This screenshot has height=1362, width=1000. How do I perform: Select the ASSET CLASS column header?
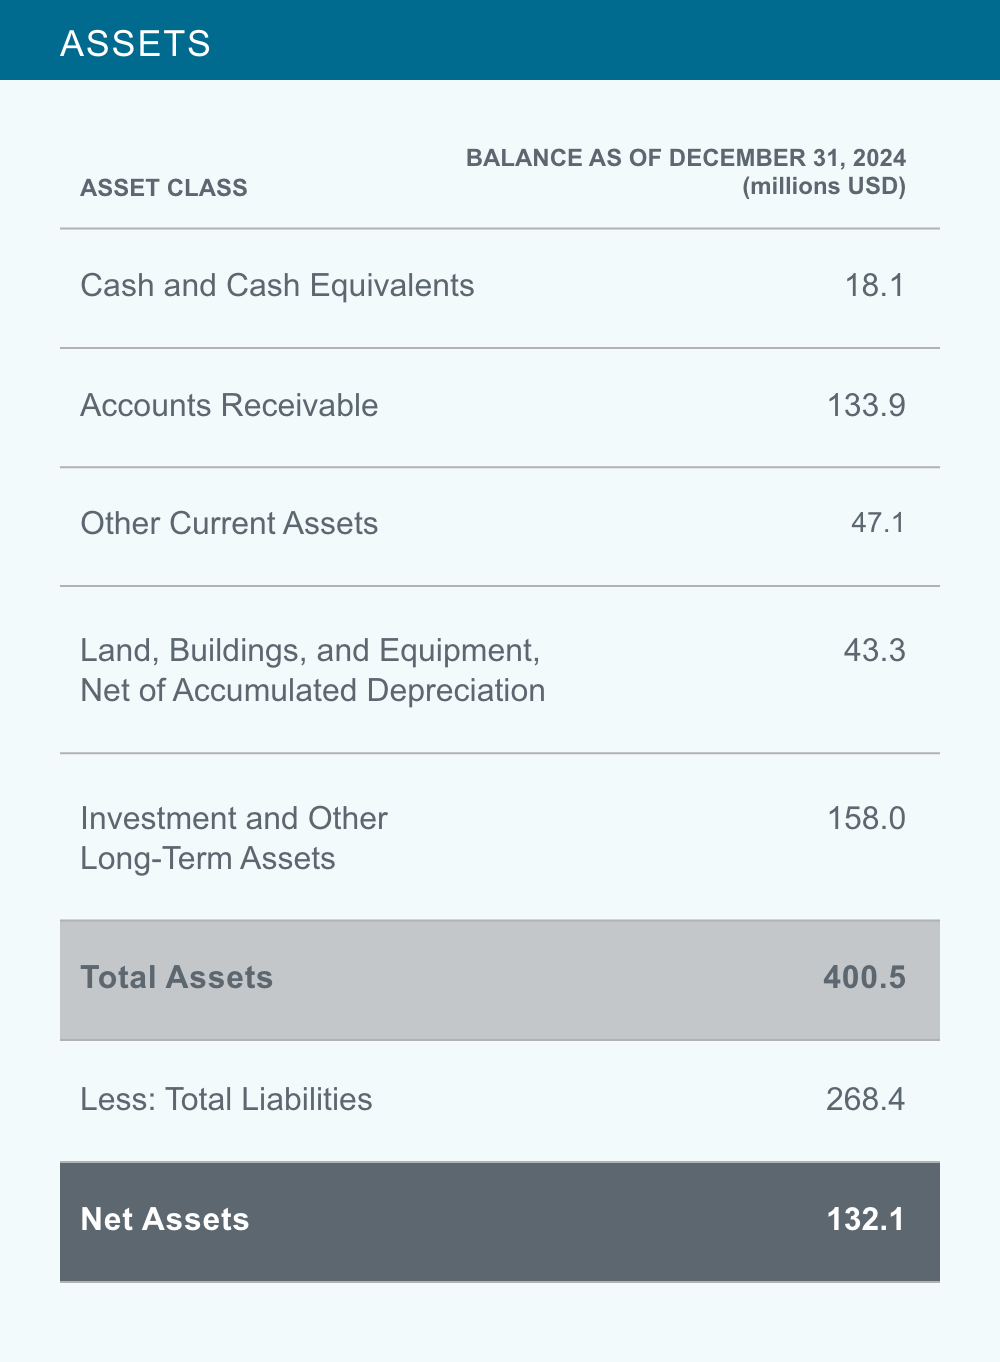(x=164, y=188)
